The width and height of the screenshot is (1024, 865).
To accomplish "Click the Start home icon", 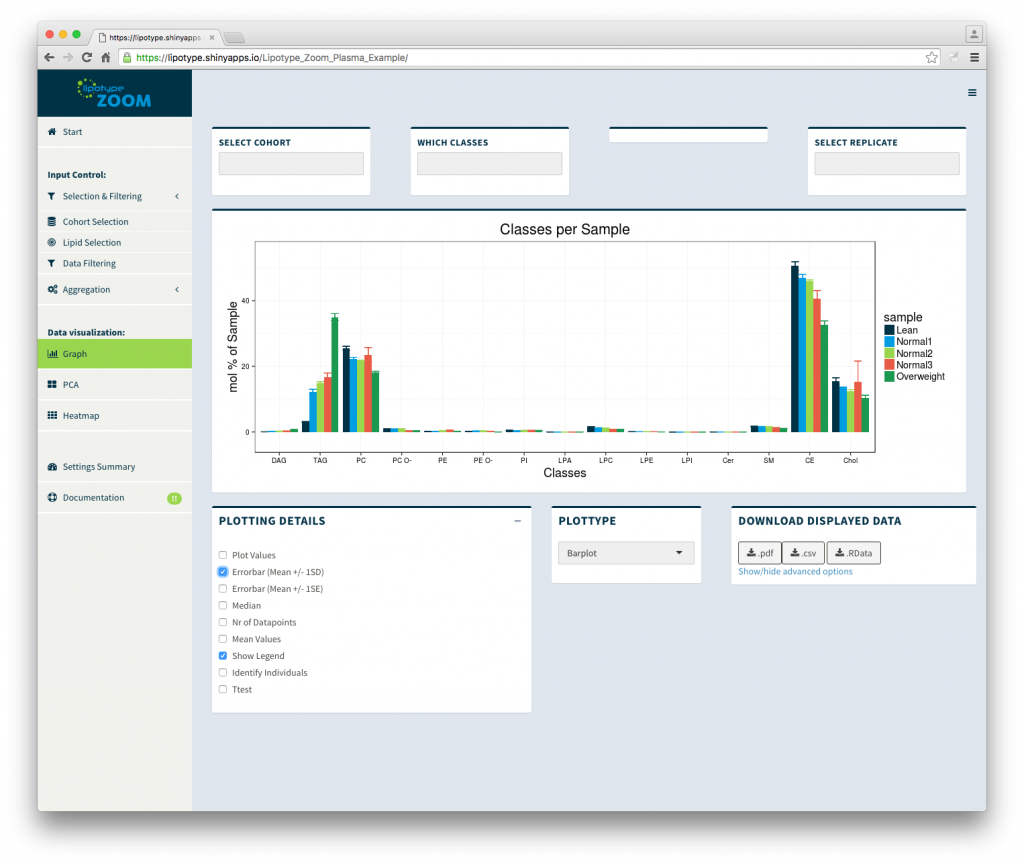I will coord(52,131).
